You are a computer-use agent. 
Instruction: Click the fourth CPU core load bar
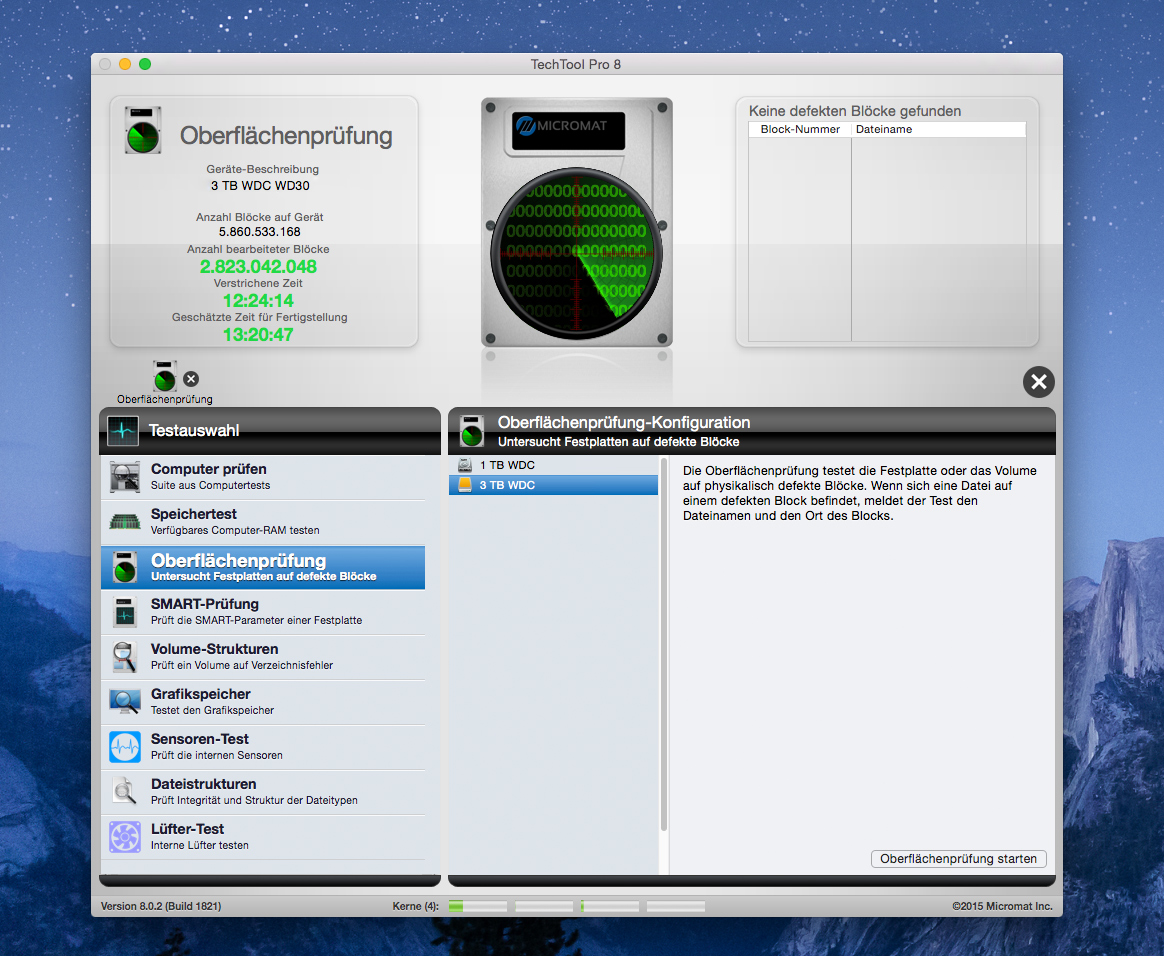(x=676, y=906)
